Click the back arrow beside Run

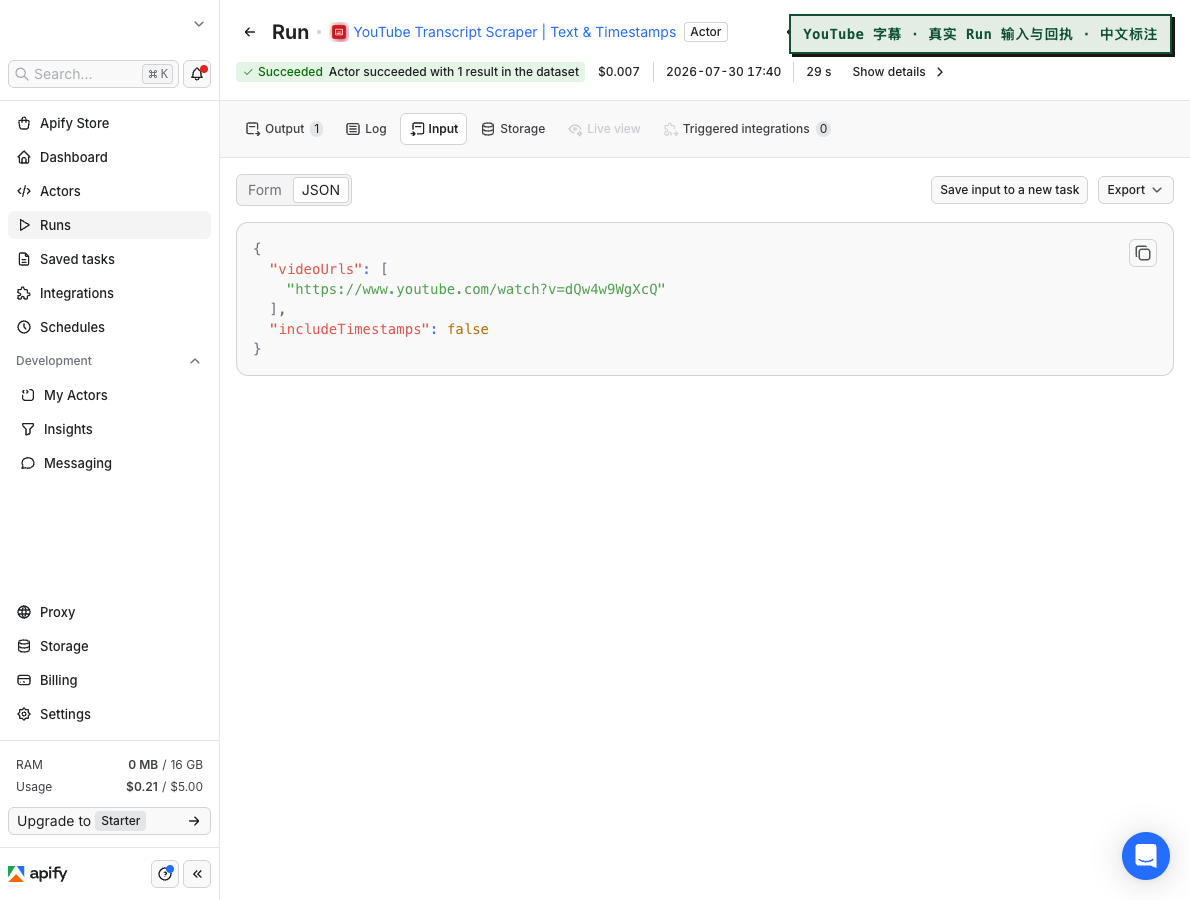coord(250,32)
